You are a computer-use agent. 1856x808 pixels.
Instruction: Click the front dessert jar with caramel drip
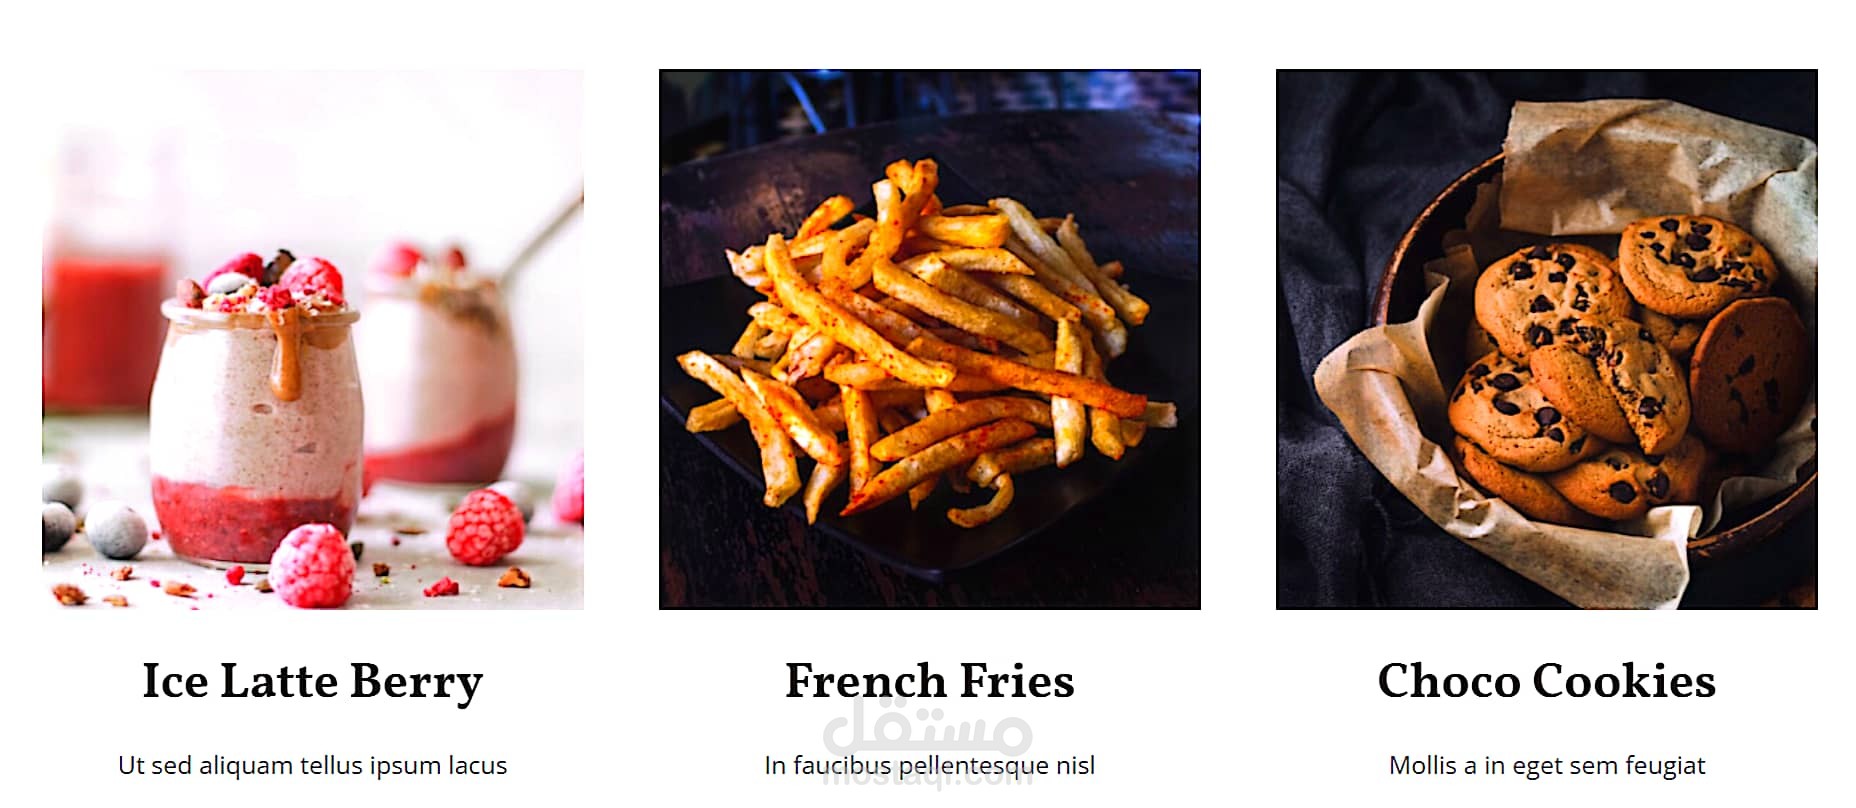click(255, 420)
